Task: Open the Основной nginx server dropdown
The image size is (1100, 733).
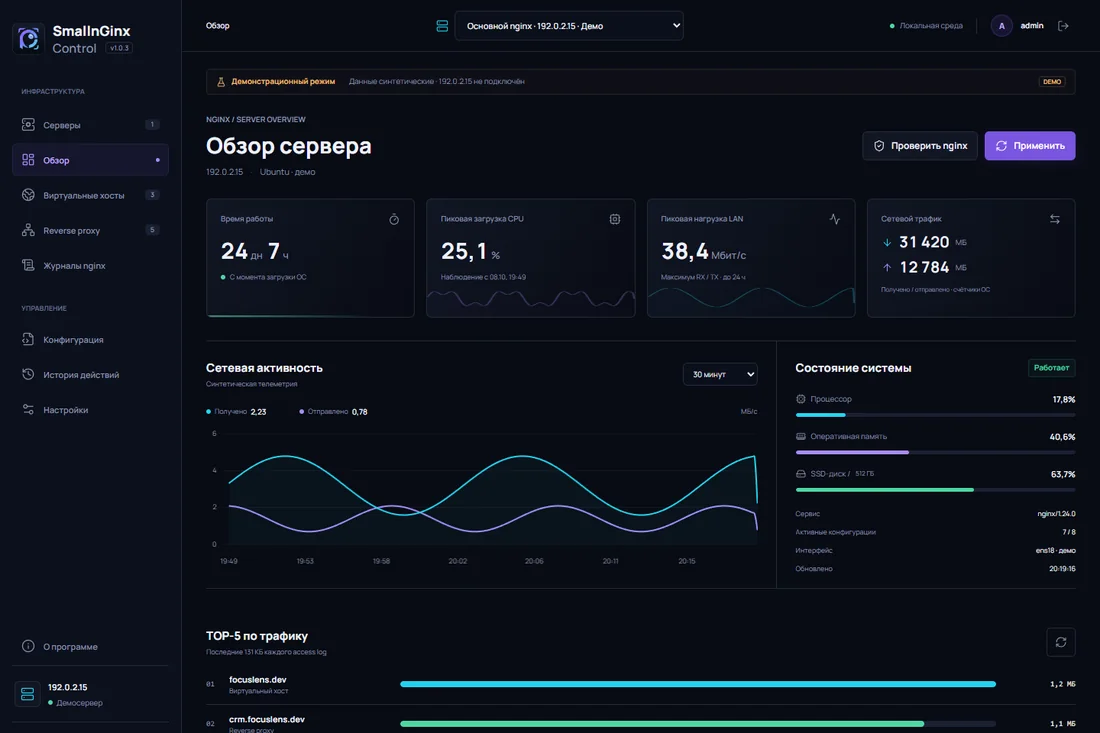Action: point(569,26)
